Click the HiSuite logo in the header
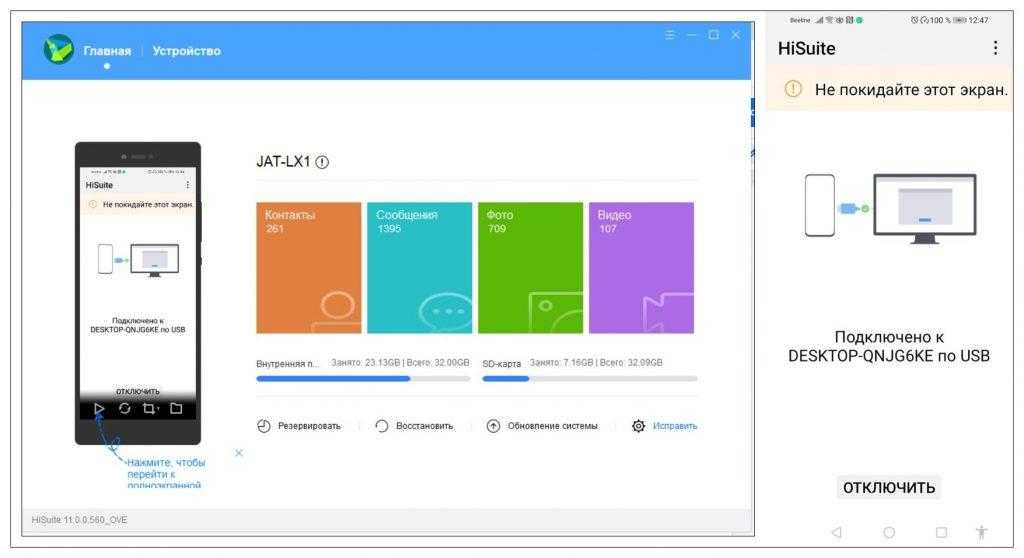Image resolution: width=1024 pixels, height=558 pixels. (58, 50)
